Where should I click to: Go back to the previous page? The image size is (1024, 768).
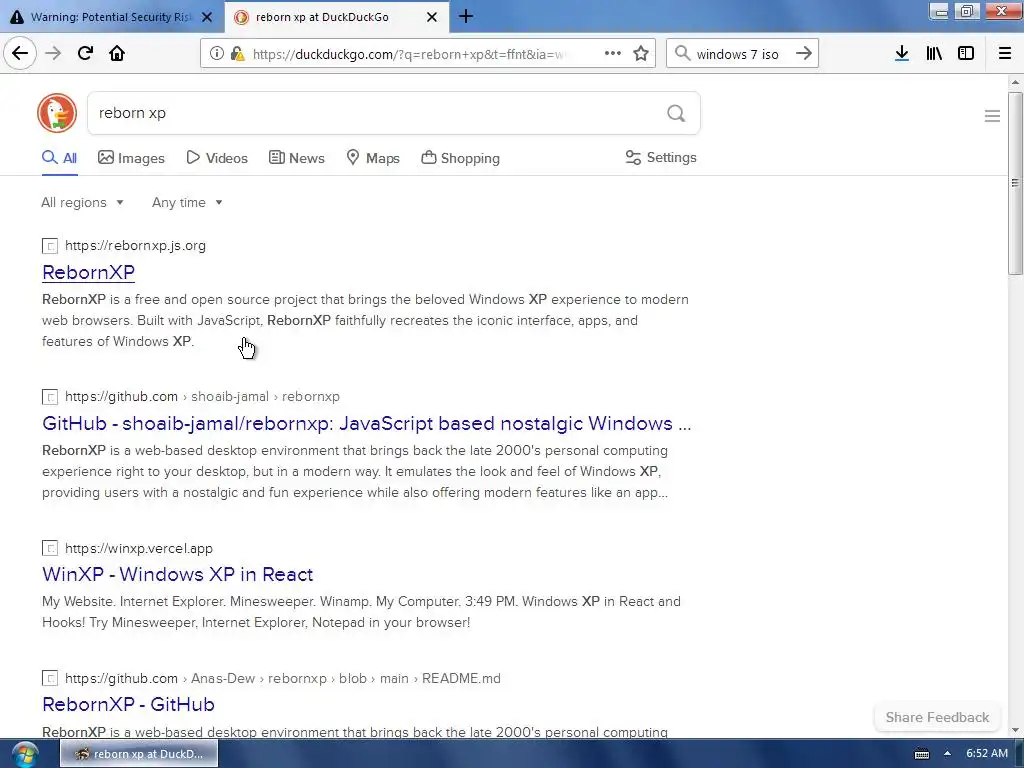[20, 54]
